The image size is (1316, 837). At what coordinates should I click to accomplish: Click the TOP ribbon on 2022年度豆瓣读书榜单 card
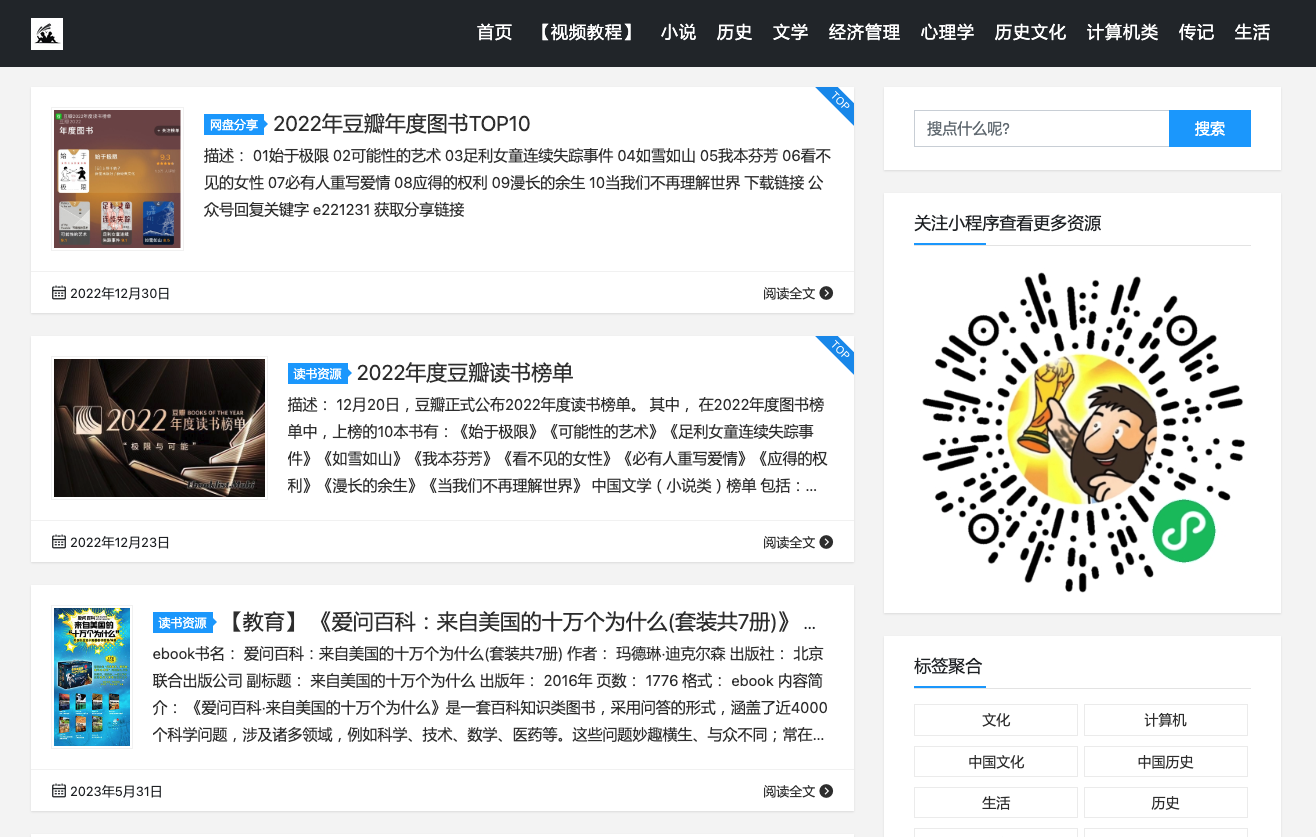click(840, 350)
